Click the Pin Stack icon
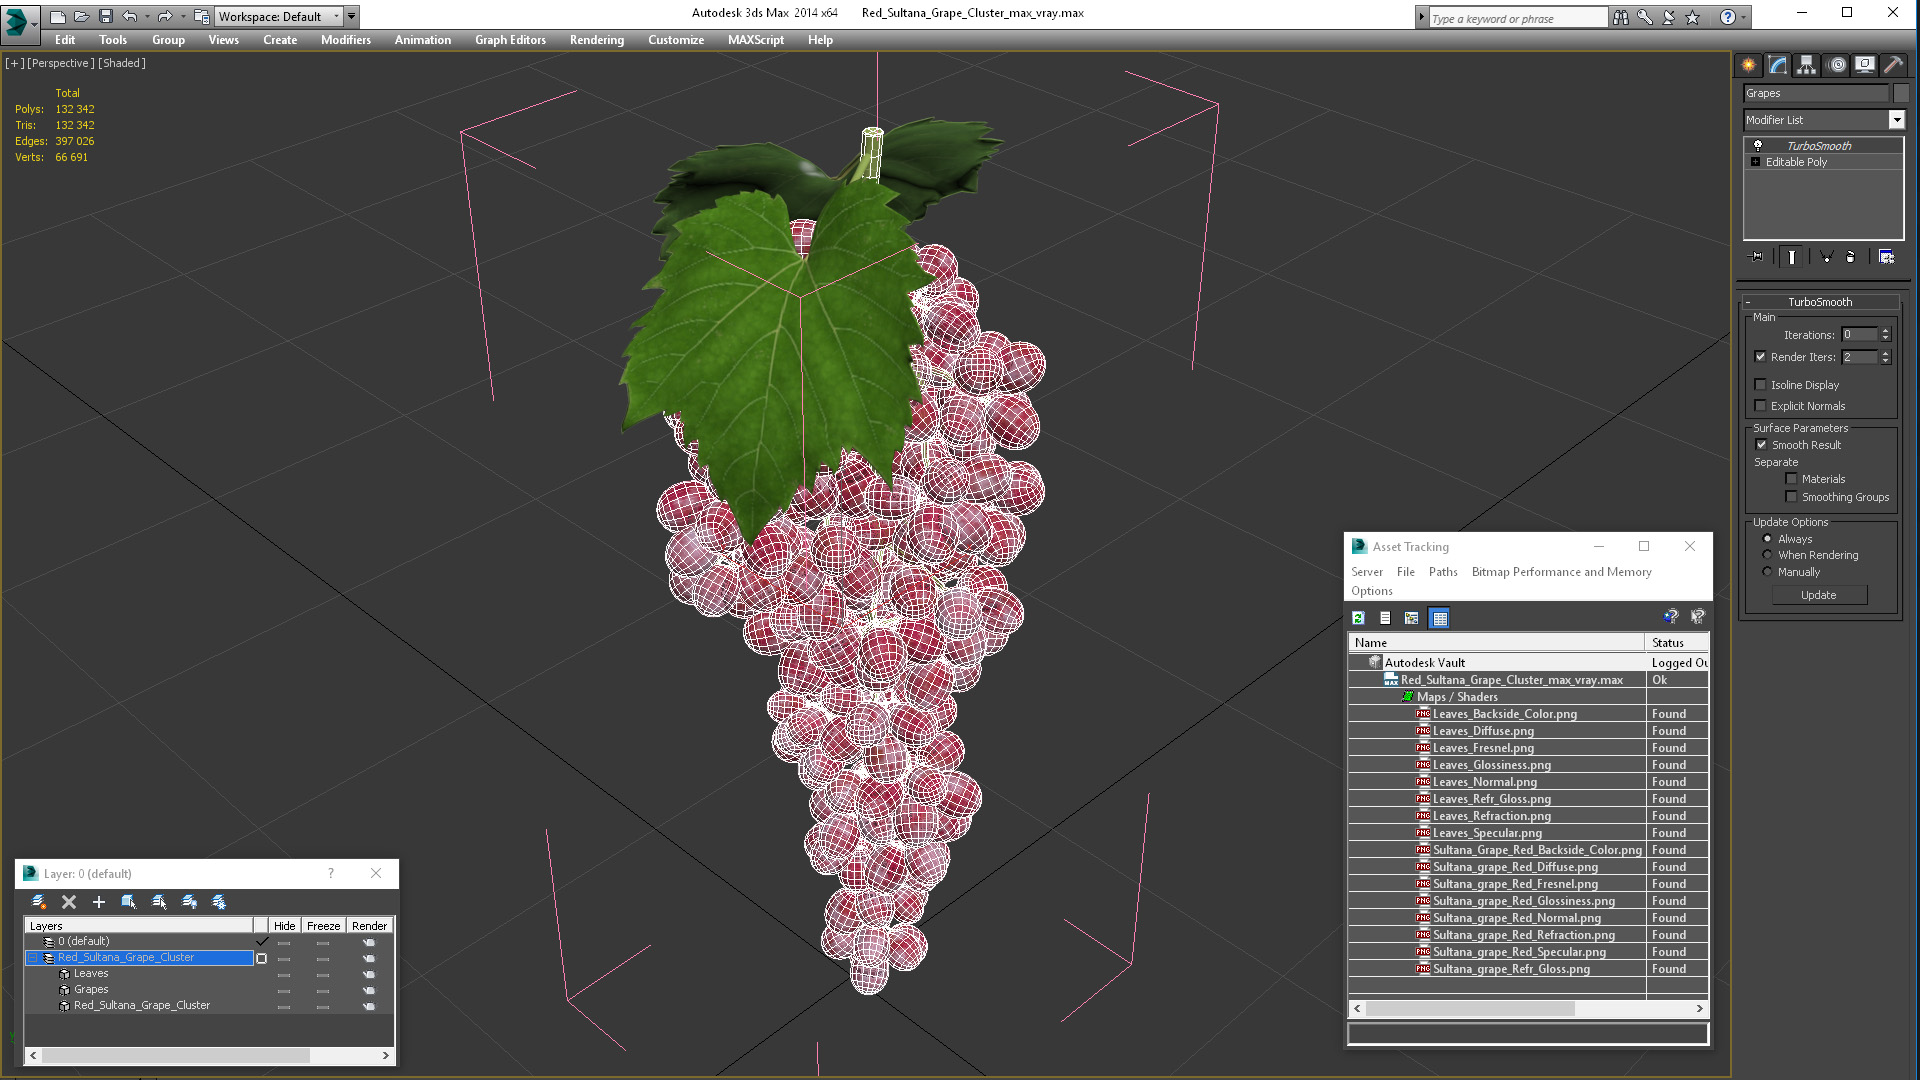The width and height of the screenshot is (1920, 1080). 1757,257
